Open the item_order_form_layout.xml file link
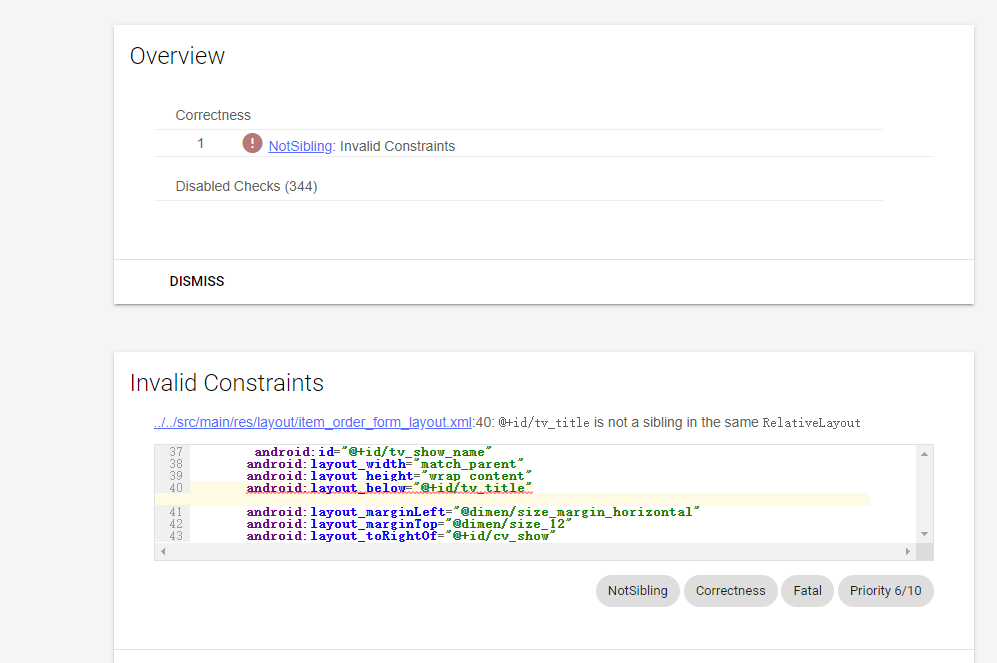The width and height of the screenshot is (997, 663). pos(312,422)
